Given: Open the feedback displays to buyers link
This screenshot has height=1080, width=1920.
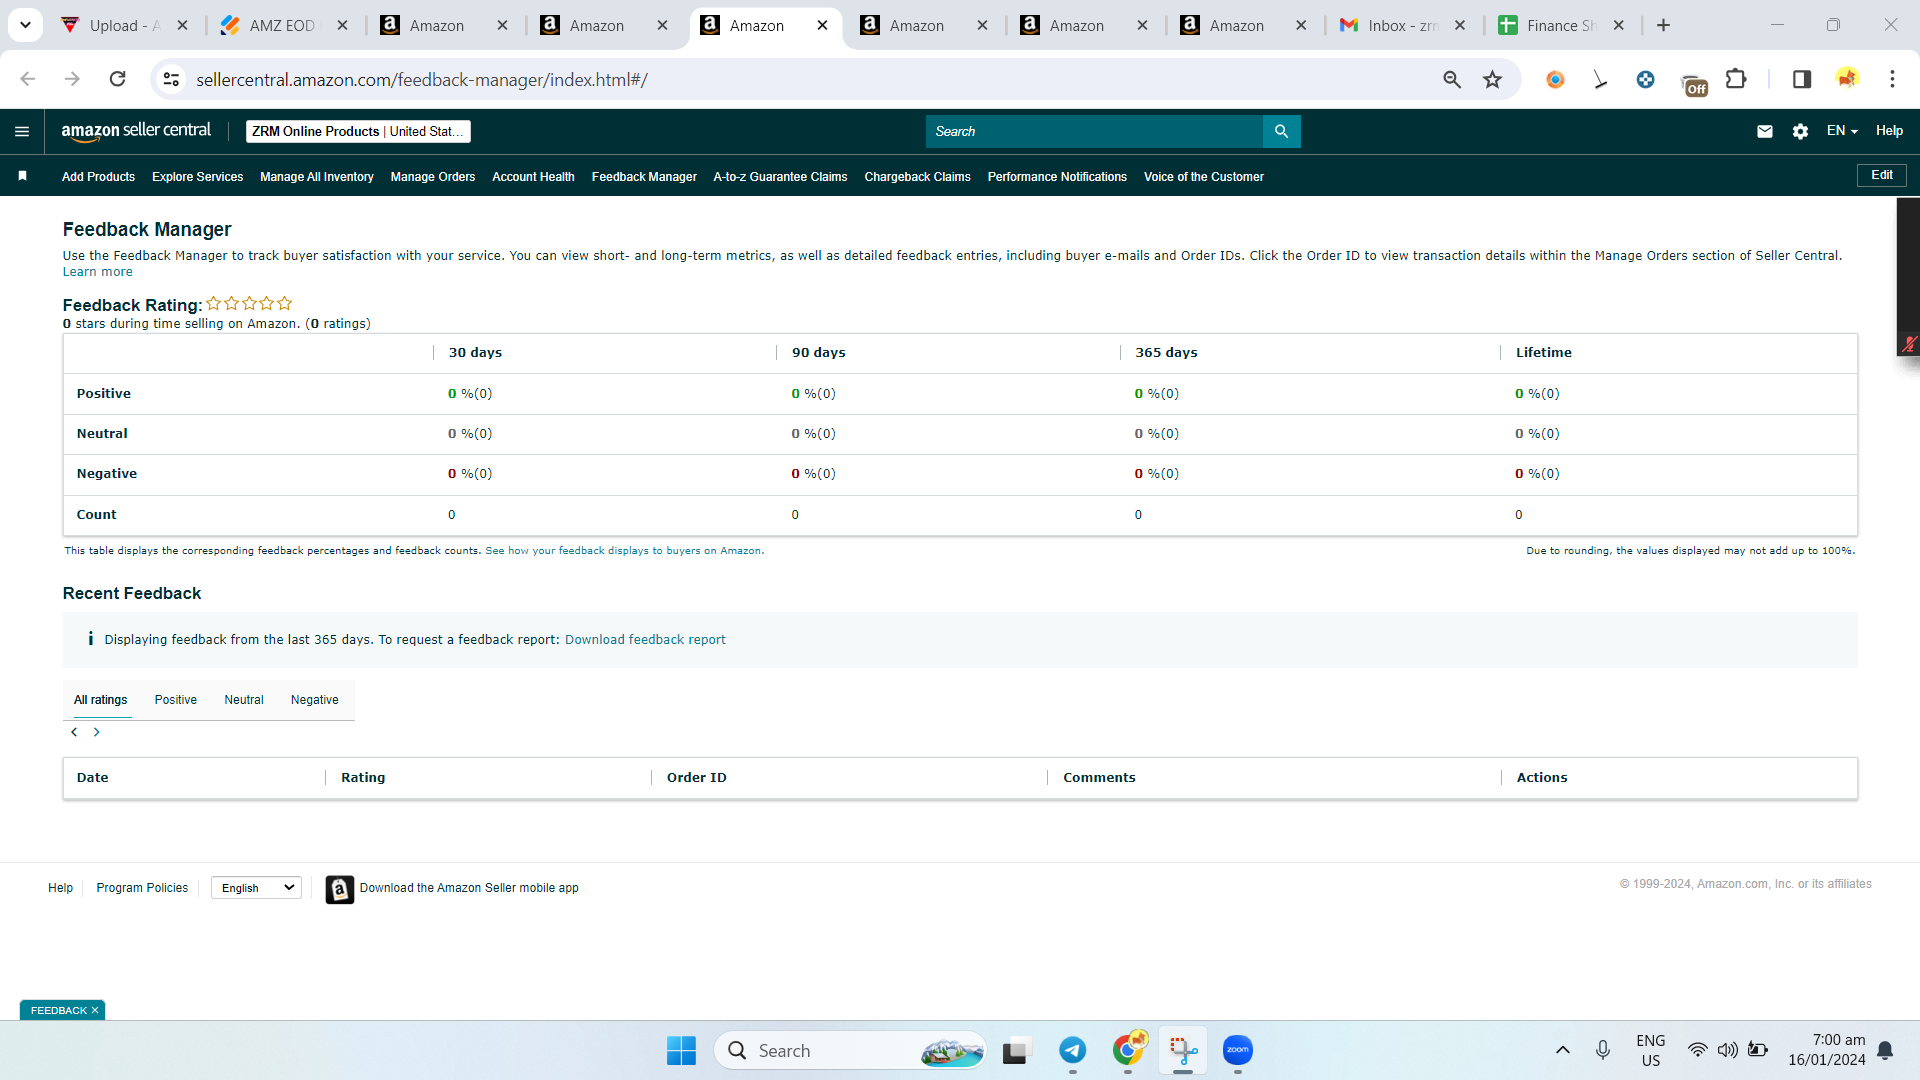Looking at the screenshot, I should coord(623,551).
